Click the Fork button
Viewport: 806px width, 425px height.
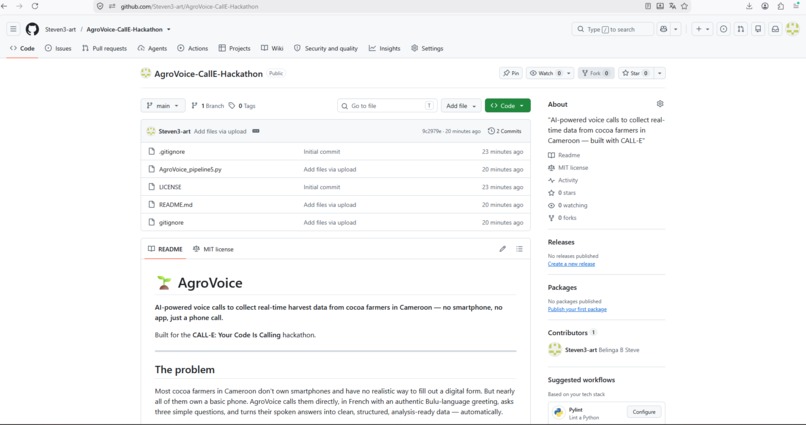pyautogui.click(x=596, y=73)
